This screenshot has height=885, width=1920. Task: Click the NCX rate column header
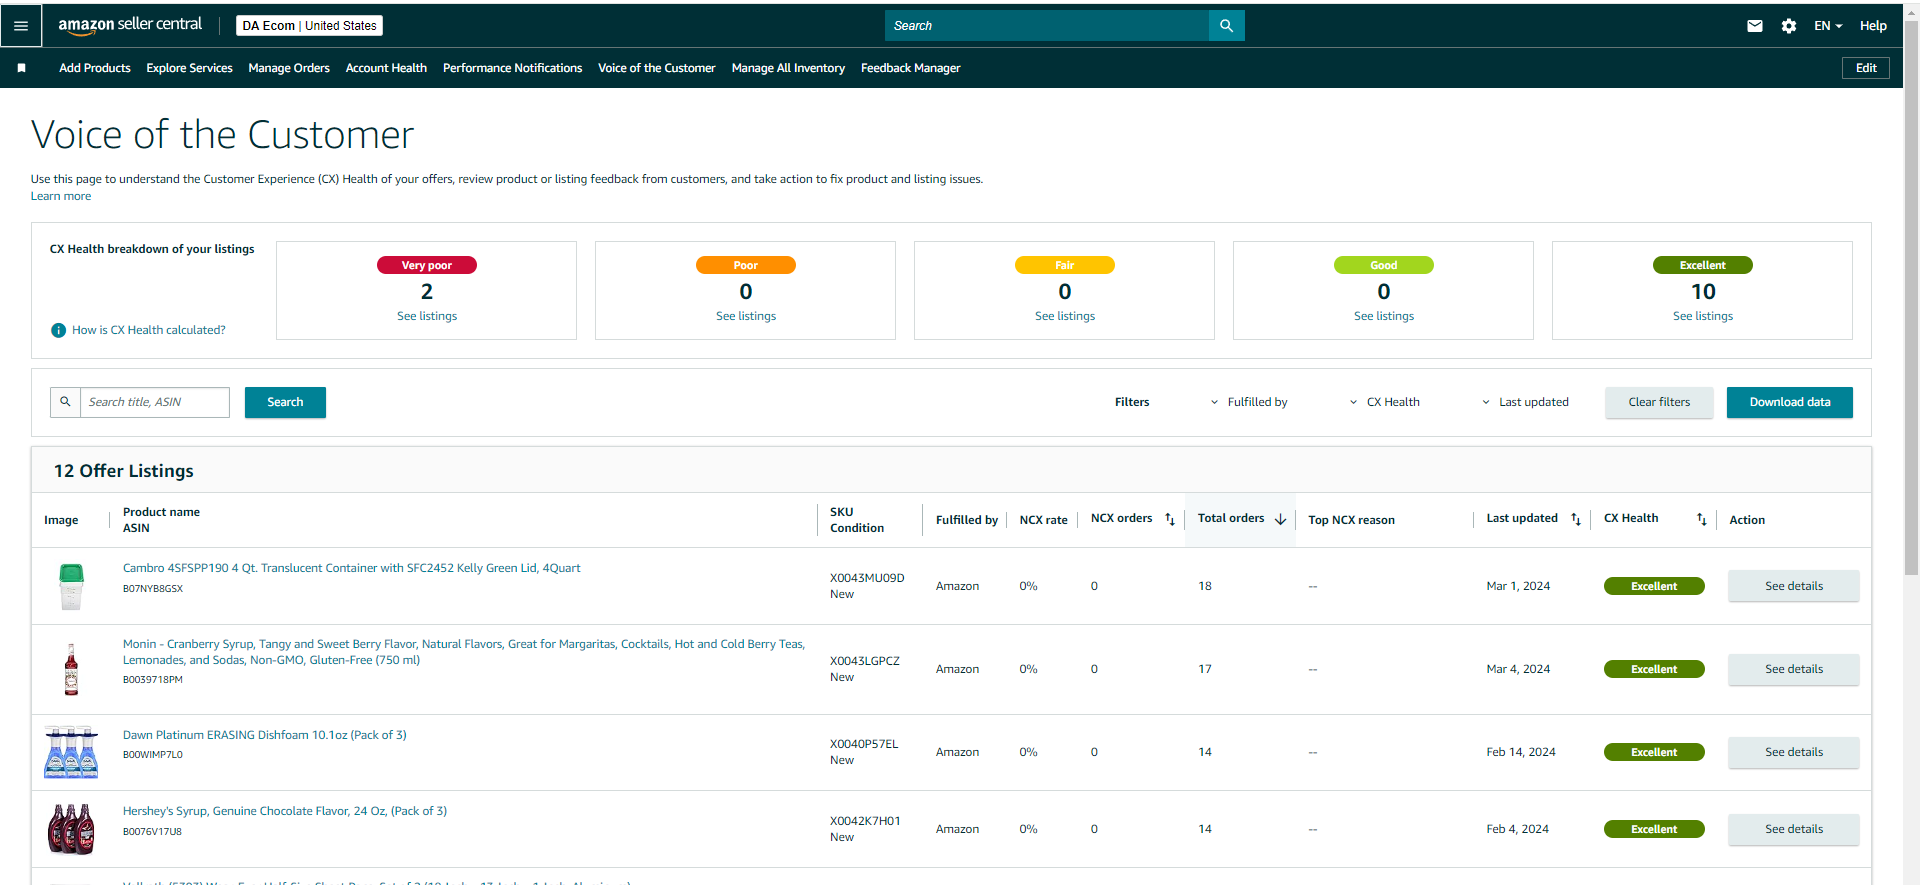[1043, 520]
